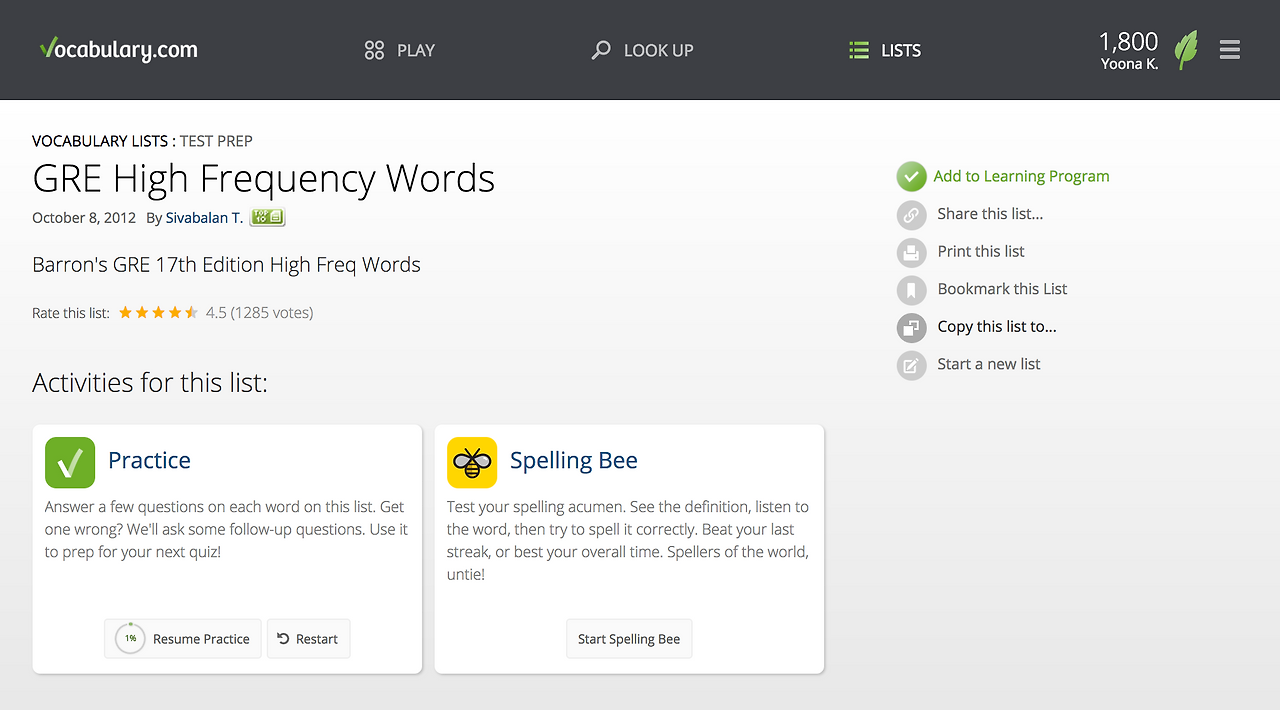
Task: Open the Spelling Bee activity title
Action: [574, 460]
